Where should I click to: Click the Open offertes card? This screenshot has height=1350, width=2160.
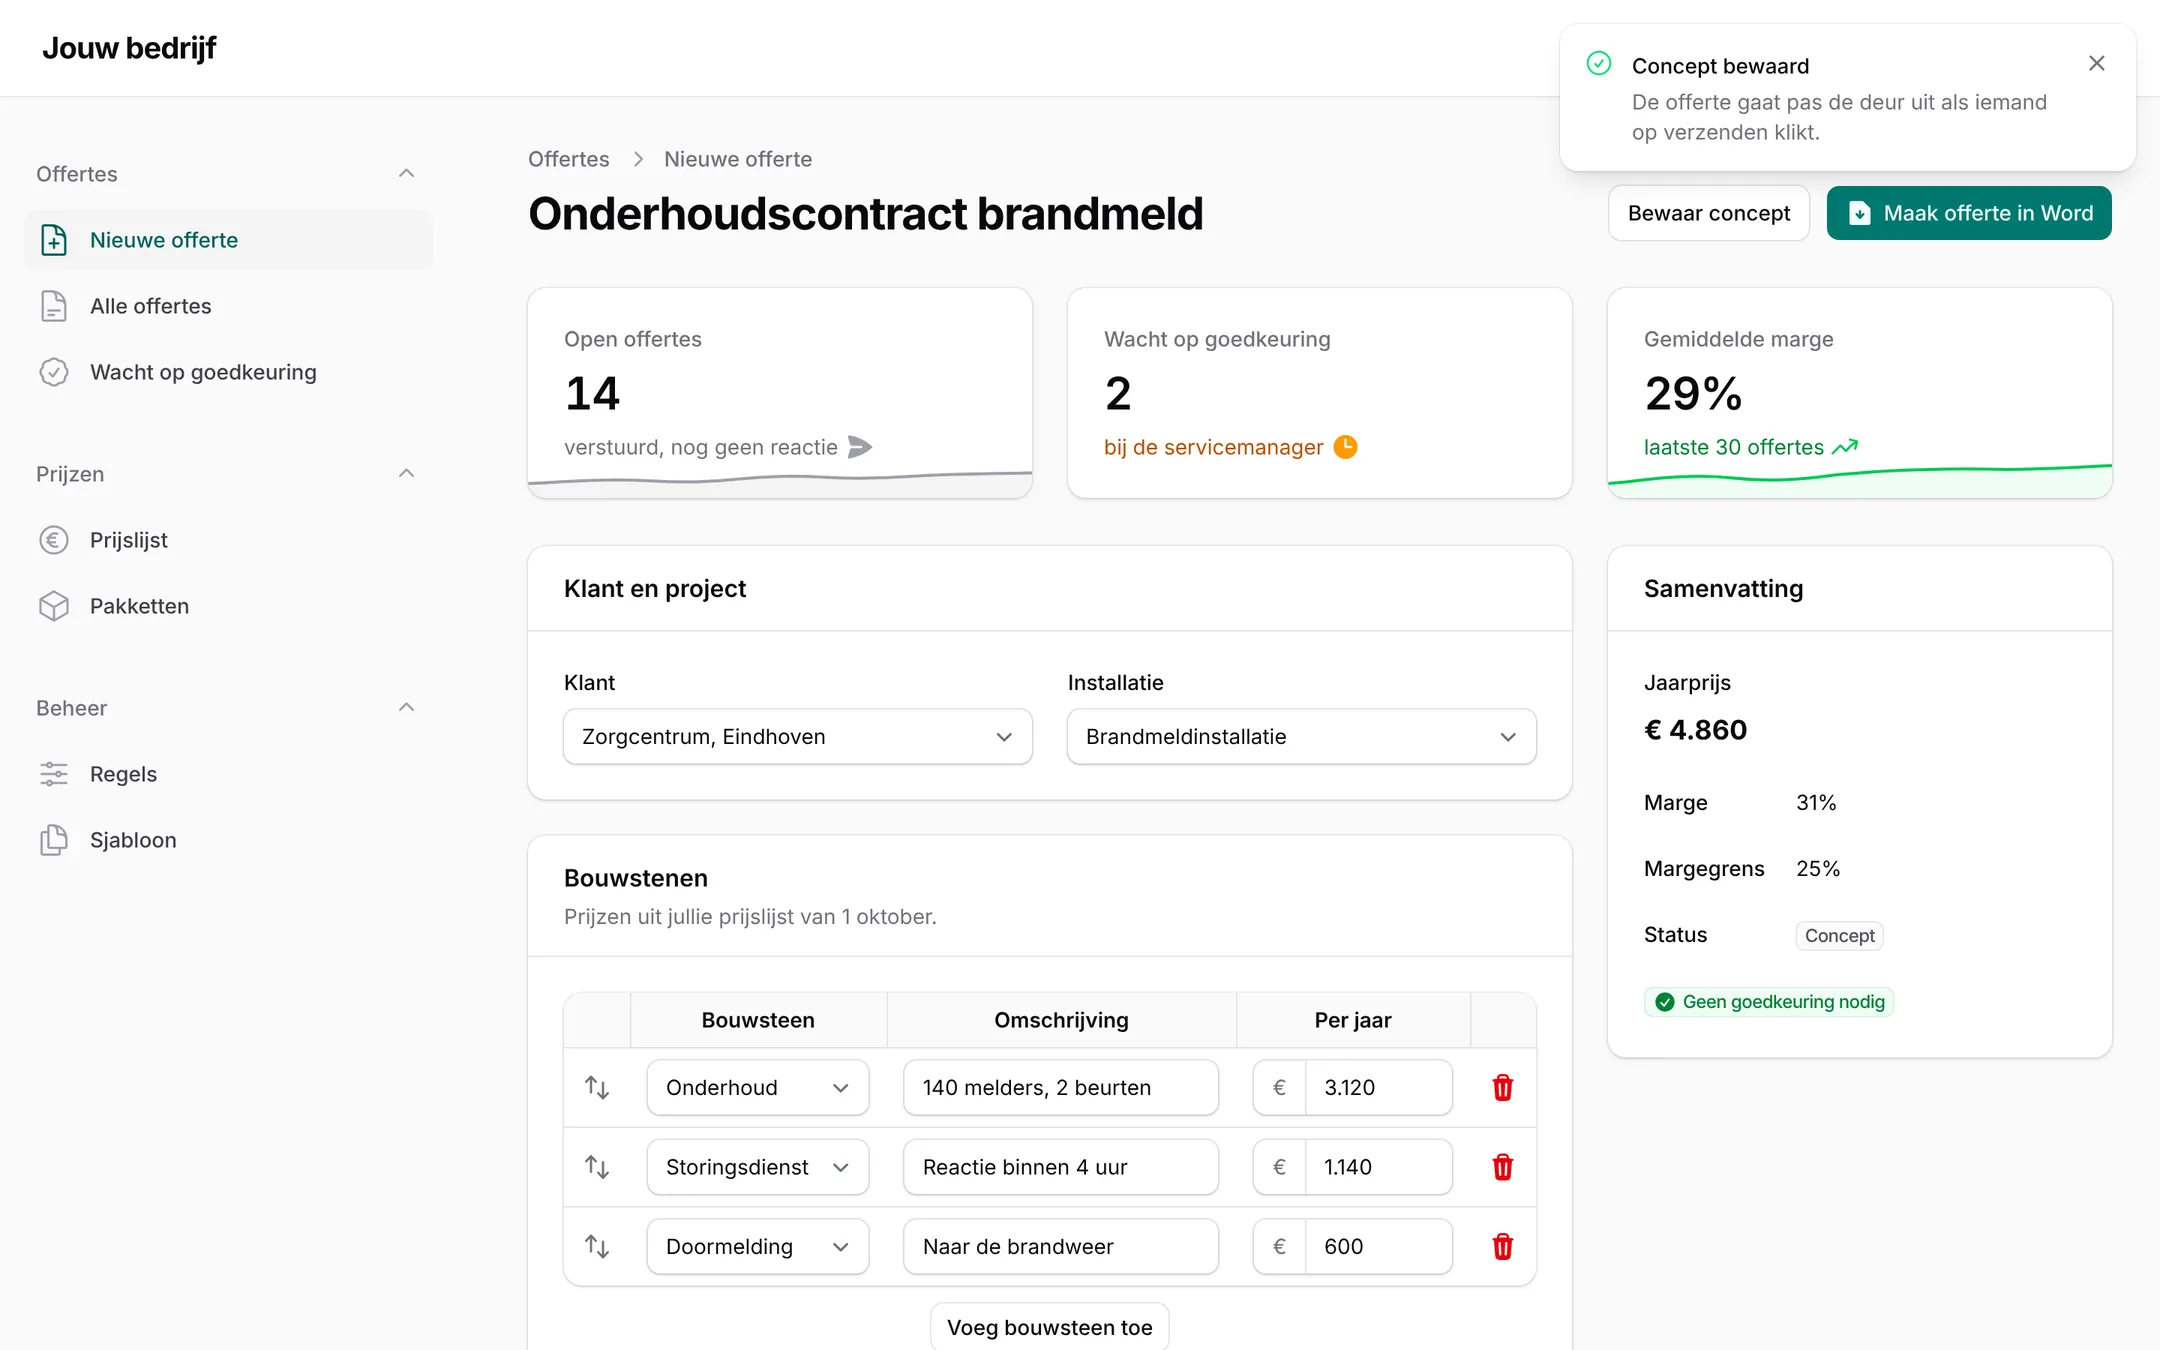(x=780, y=393)
